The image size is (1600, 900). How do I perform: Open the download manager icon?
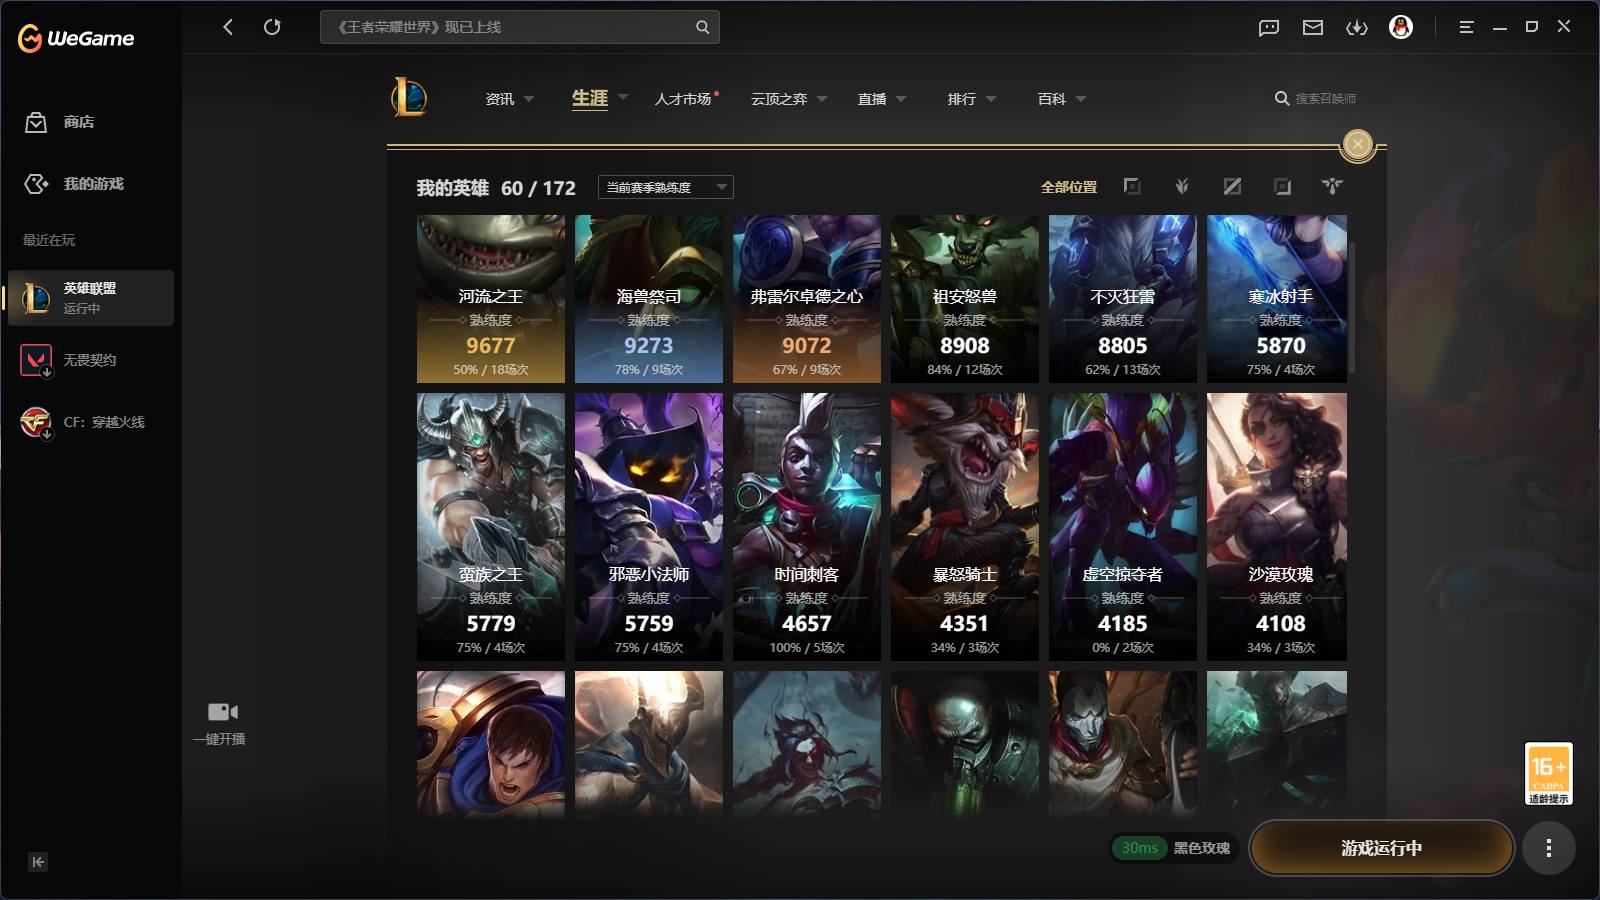1357,28
